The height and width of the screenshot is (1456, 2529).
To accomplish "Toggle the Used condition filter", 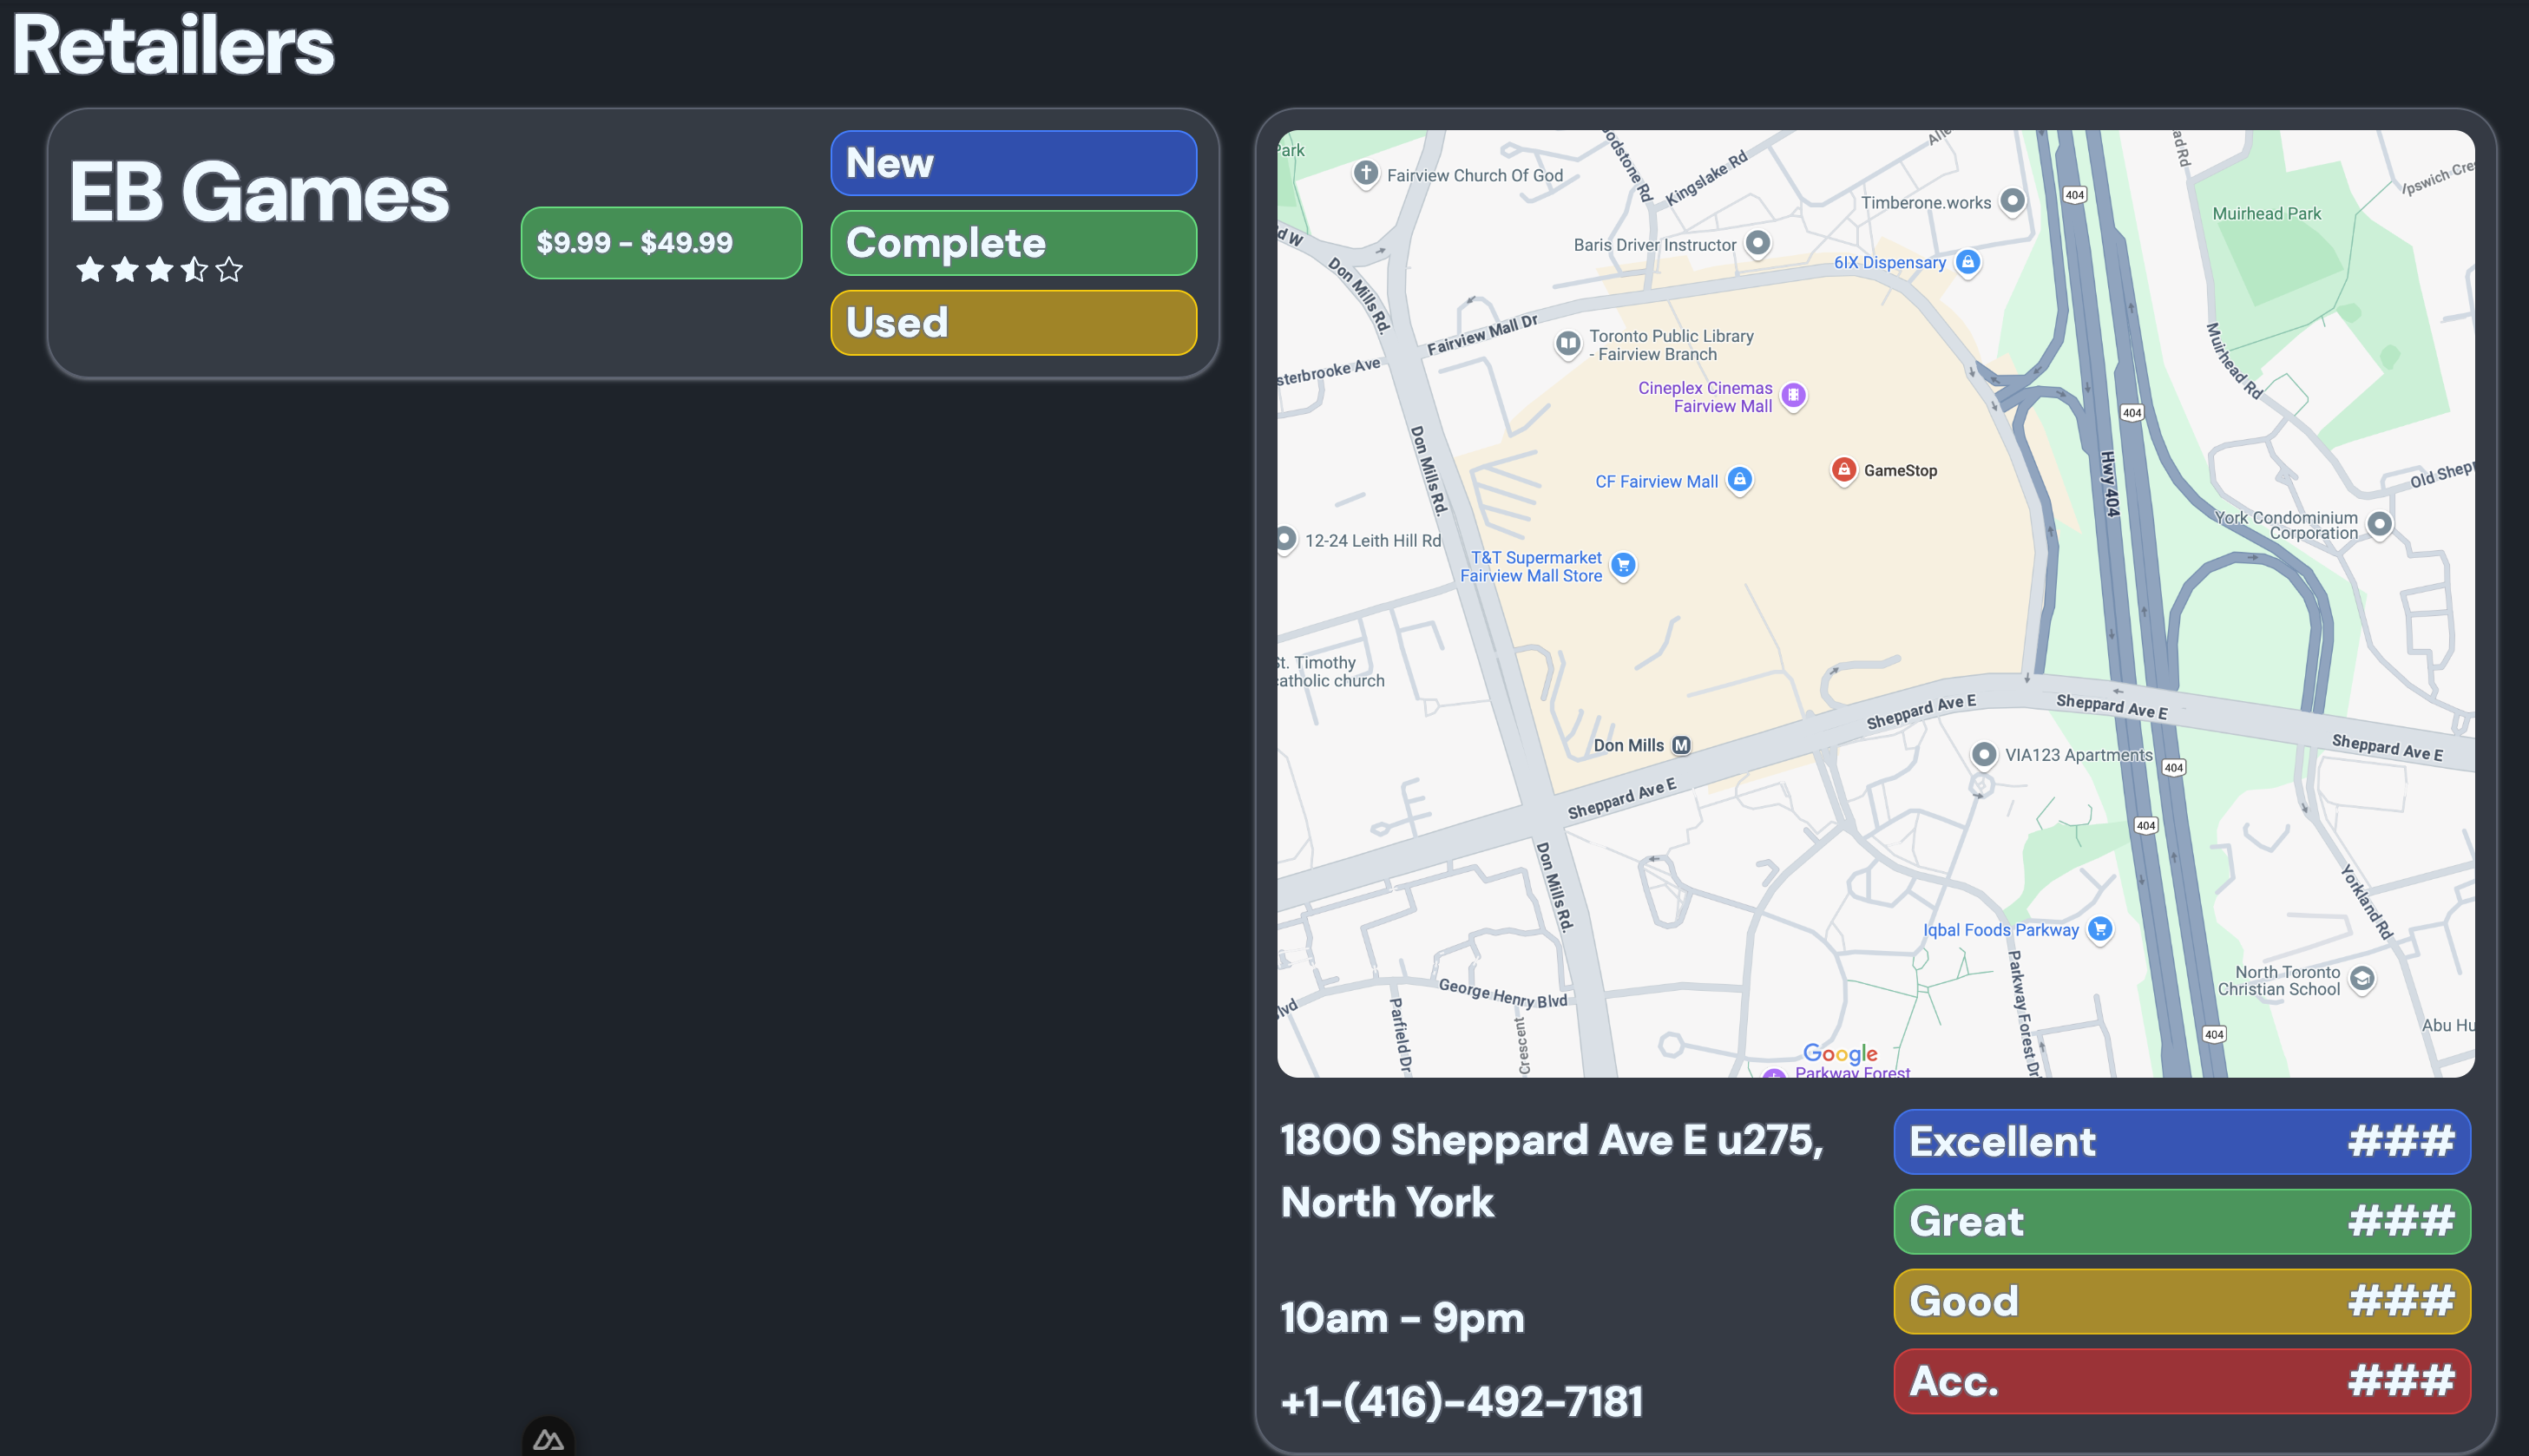I will pyautogui.click(x=1012, y=322).
